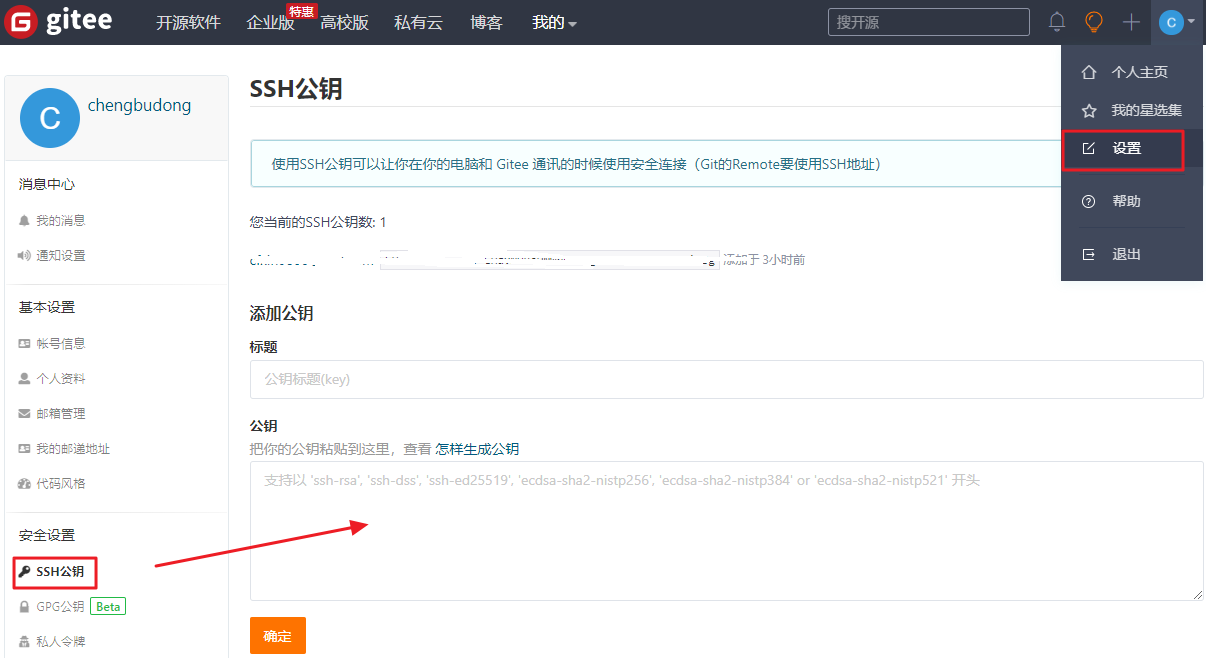Click the 添加公钥 heading

(281, 313)
